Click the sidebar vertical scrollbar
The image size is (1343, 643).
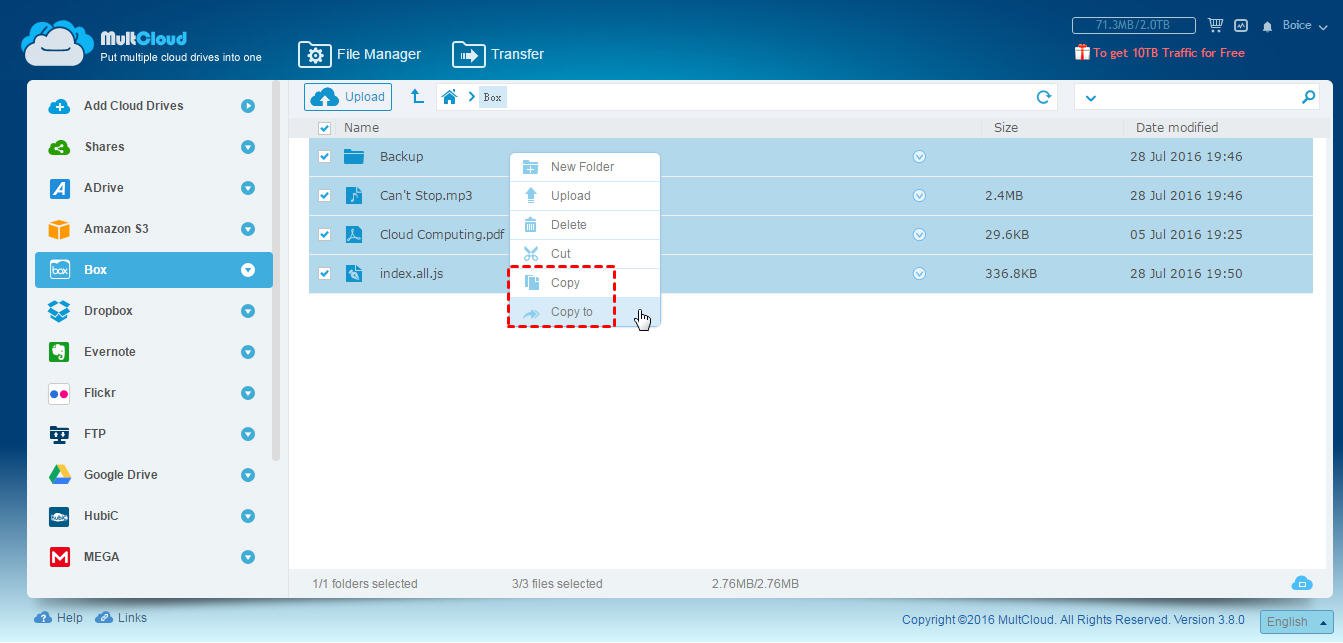coord(276,270)
